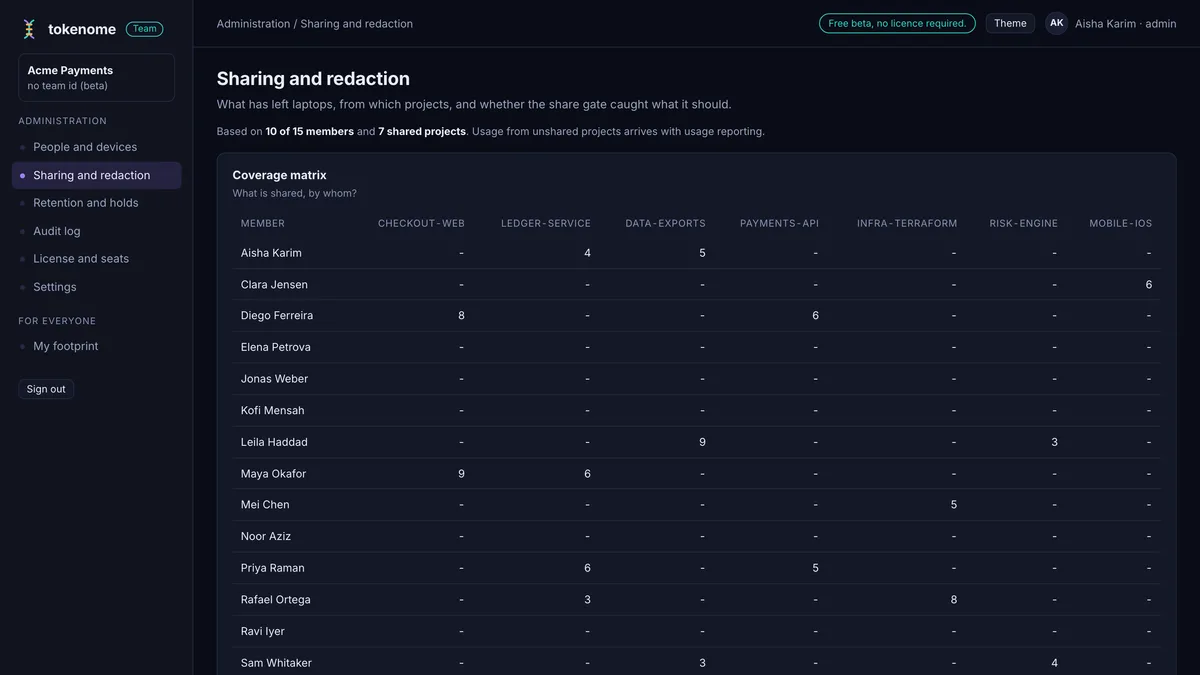Go to People and devices
1200x675 pixels.
pyautogui.click(x=96, y=147)
